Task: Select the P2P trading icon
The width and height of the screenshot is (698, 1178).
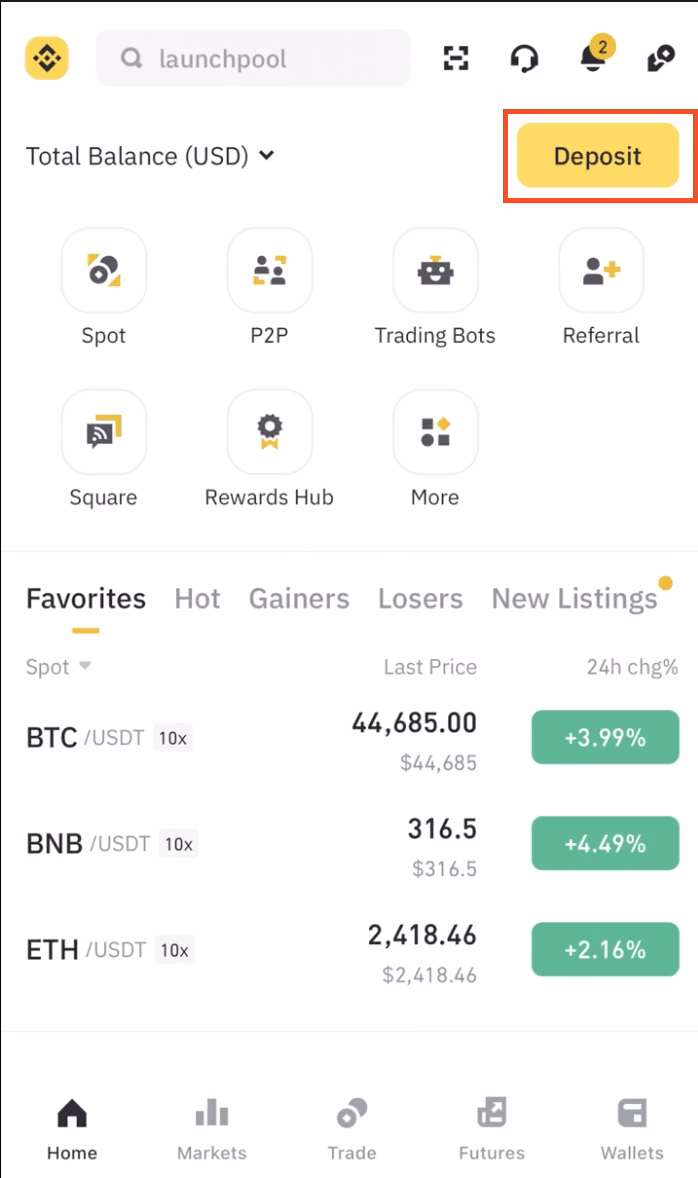Action: [x=269, y=270]
